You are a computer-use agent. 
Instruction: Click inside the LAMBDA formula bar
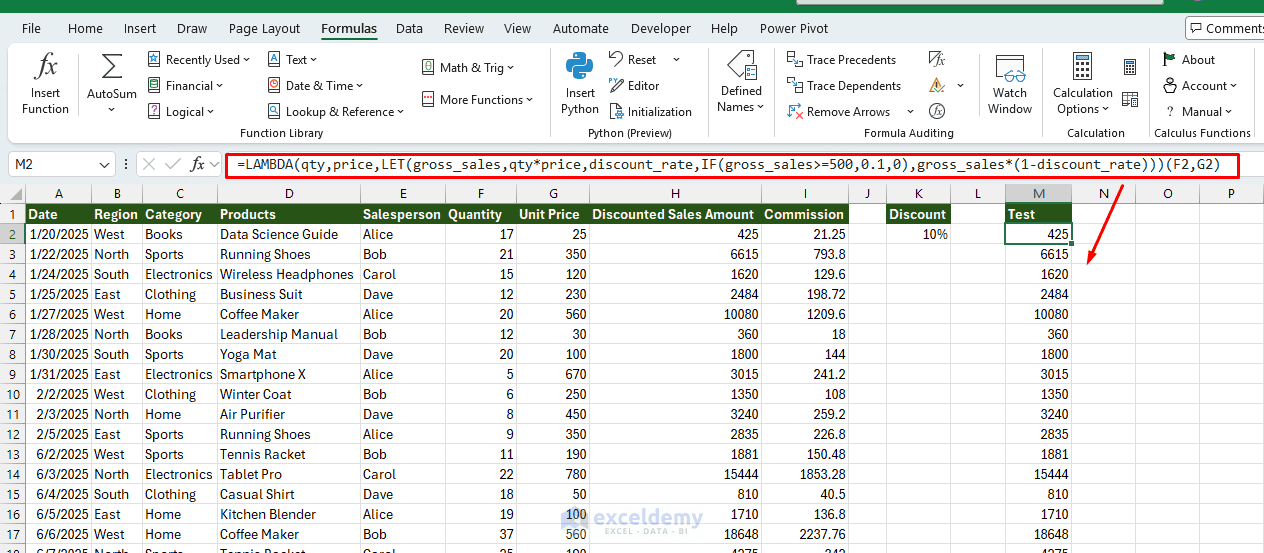(x=733, y=164)
